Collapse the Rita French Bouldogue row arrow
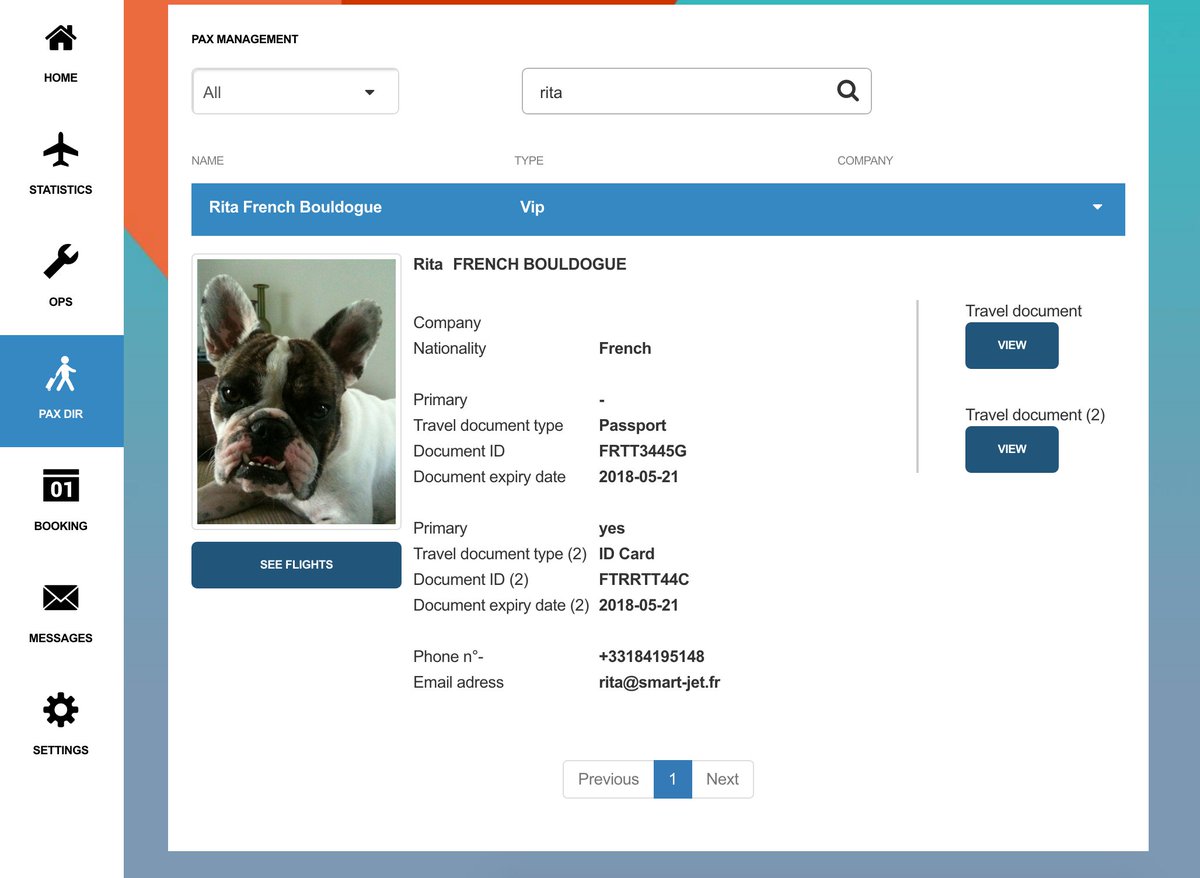The height and width of the screenshot is (878, 1200). 1097,207
